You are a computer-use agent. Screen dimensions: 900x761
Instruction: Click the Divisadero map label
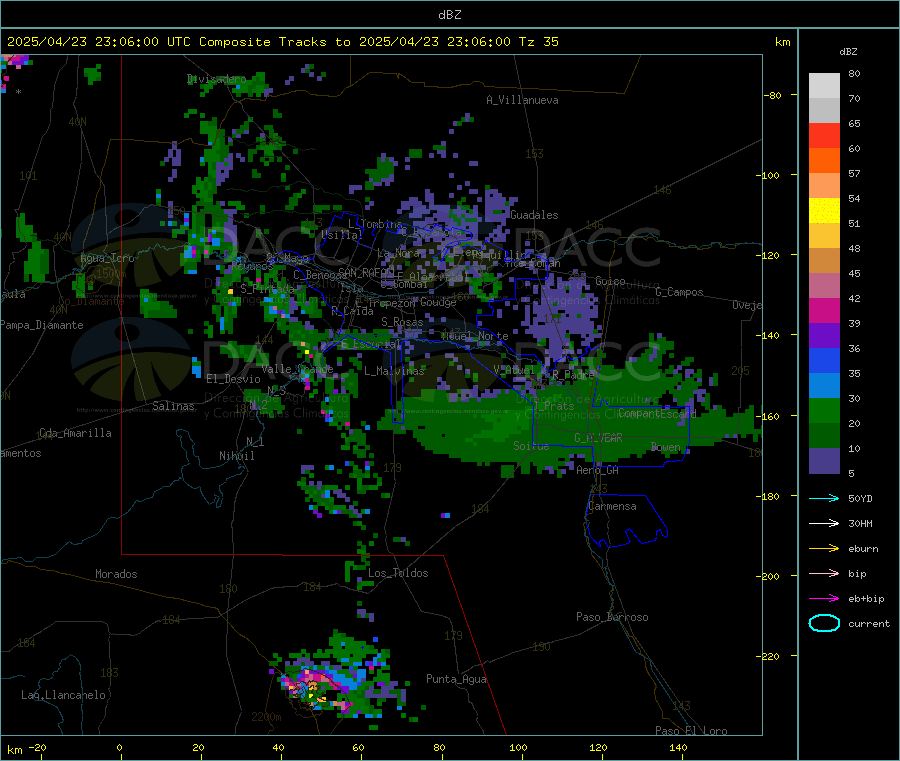(x=216, y=79)
